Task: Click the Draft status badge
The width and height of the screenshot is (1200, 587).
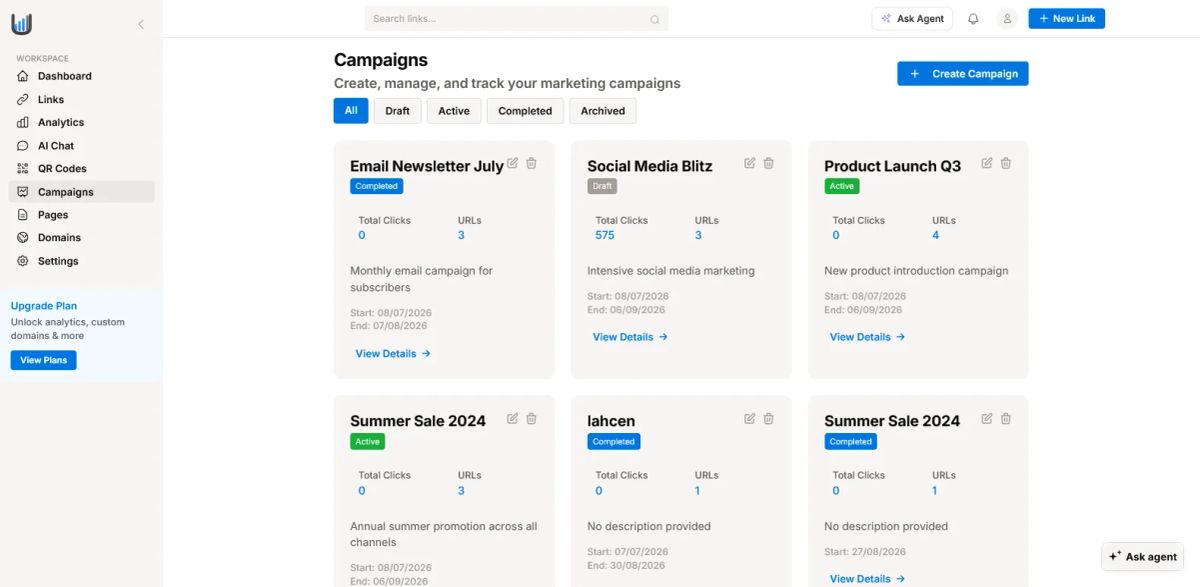Action: coord(602,186)
